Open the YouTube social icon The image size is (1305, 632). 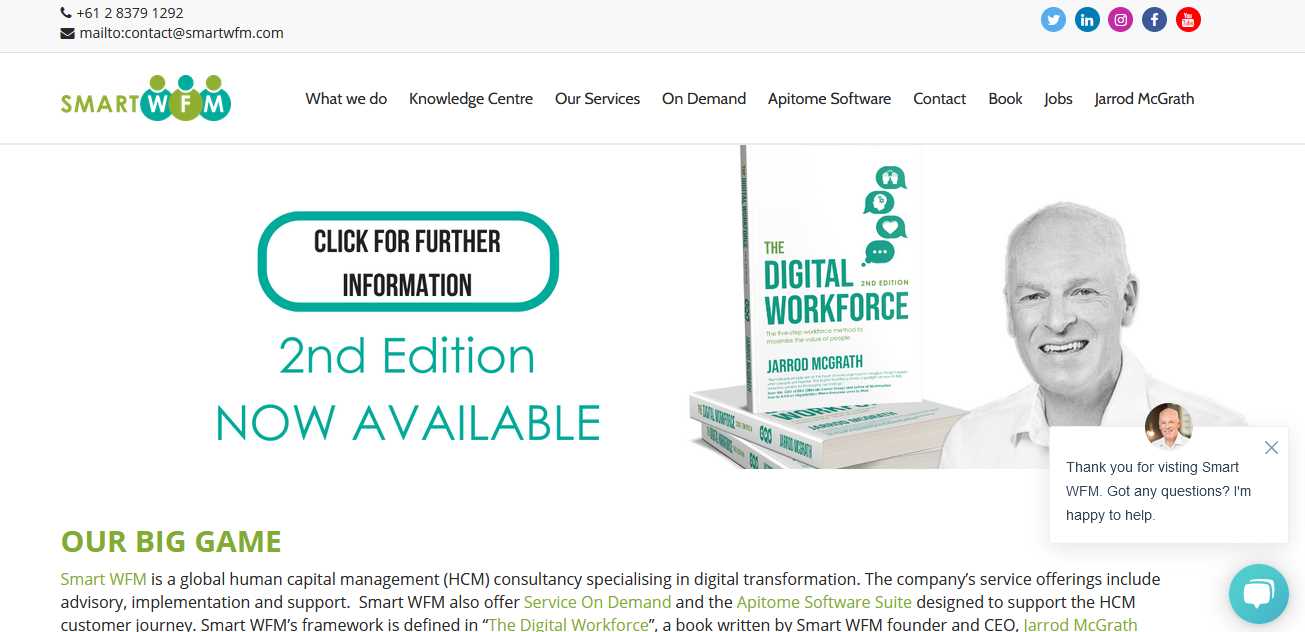1188,20
